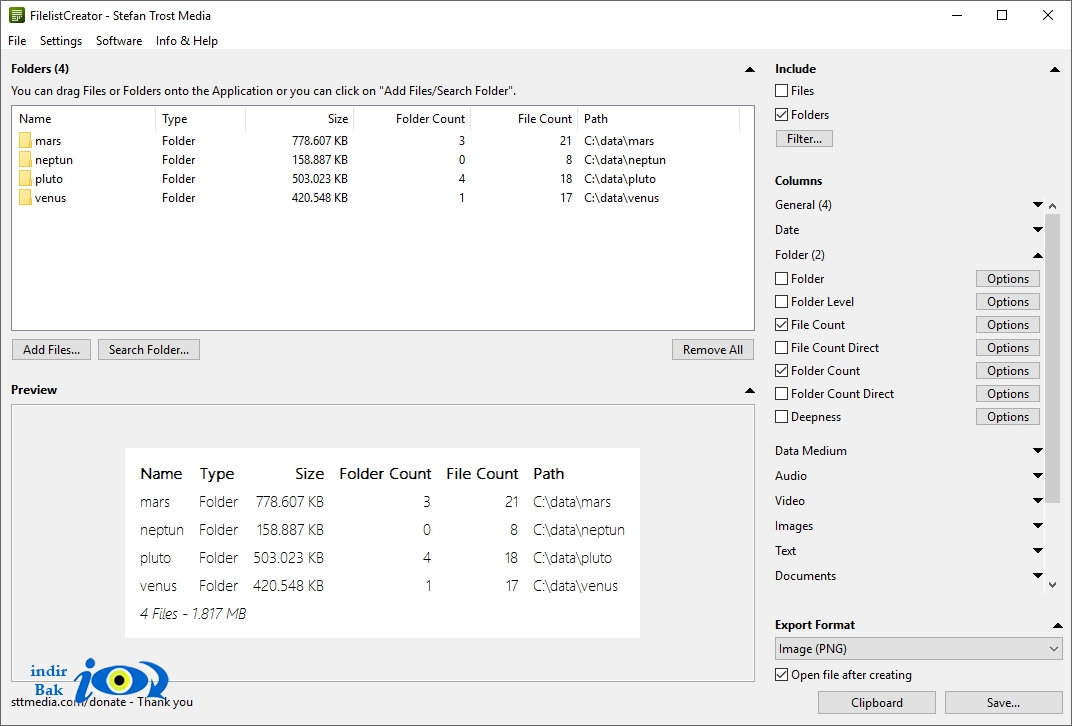This screenshot has height=726, width=1072.
Task: Expand the Video columns group
Action: [x=1038, y=500]
